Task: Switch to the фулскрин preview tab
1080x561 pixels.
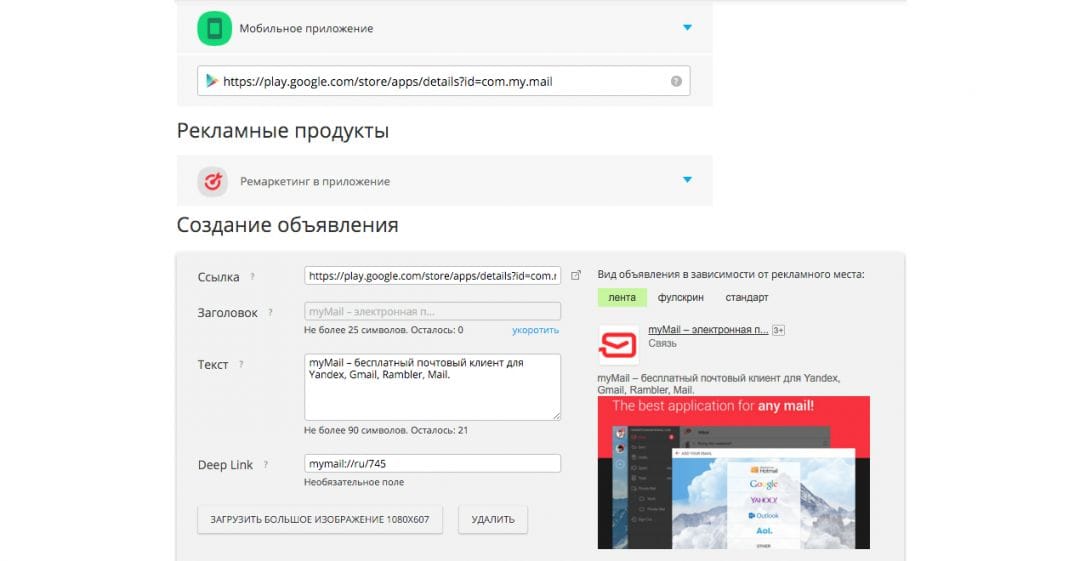Action: (x=681, y=297)
